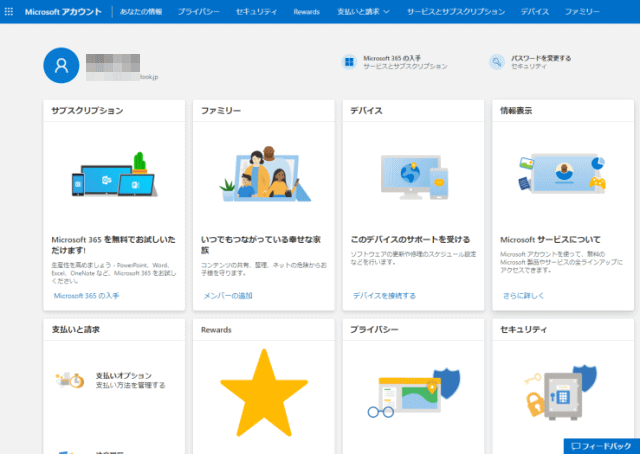Click the privacy shield illustration
Screen dimensions: 640x454
(414, 392)
